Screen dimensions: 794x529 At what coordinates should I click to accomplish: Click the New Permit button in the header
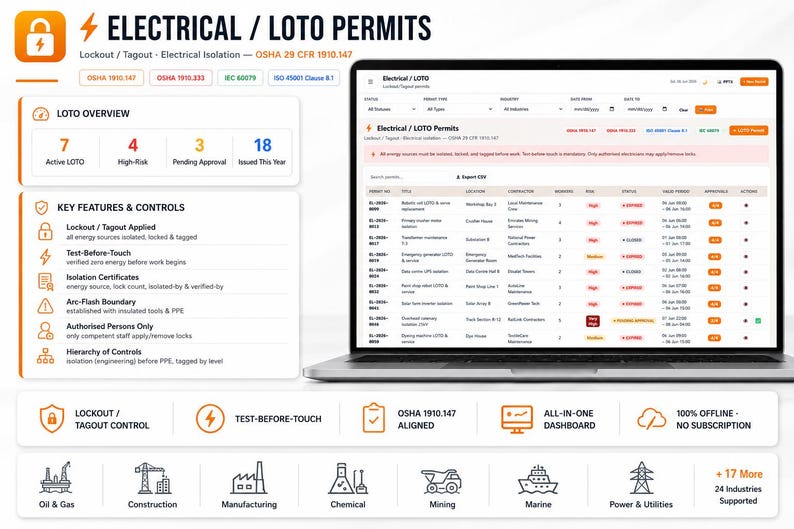pyautogui.click(x=754, y=82)
